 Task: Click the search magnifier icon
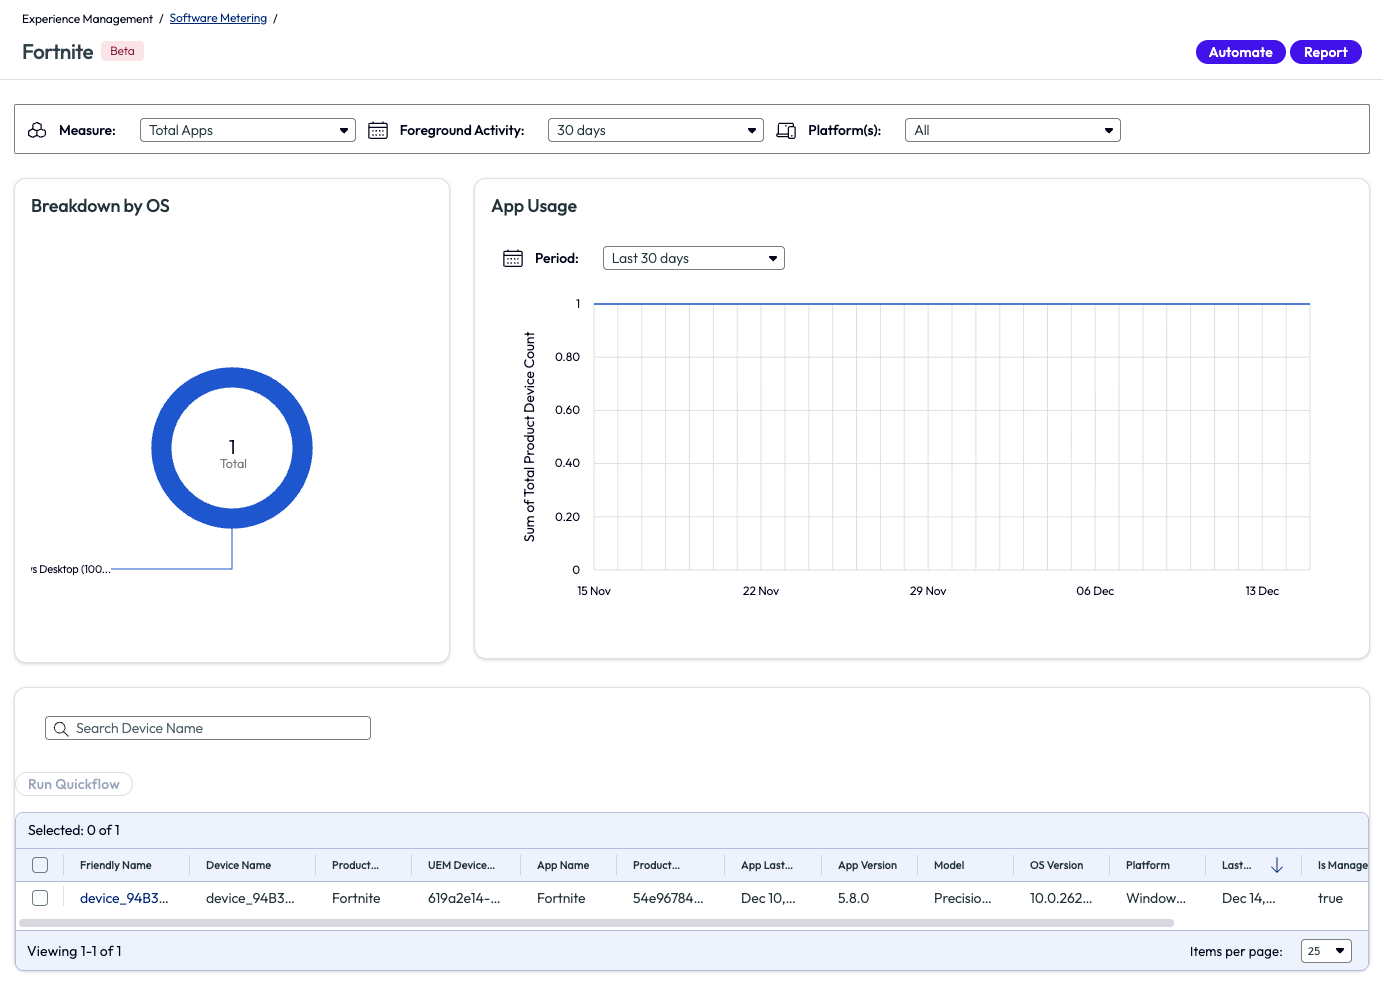pos(61,729)
